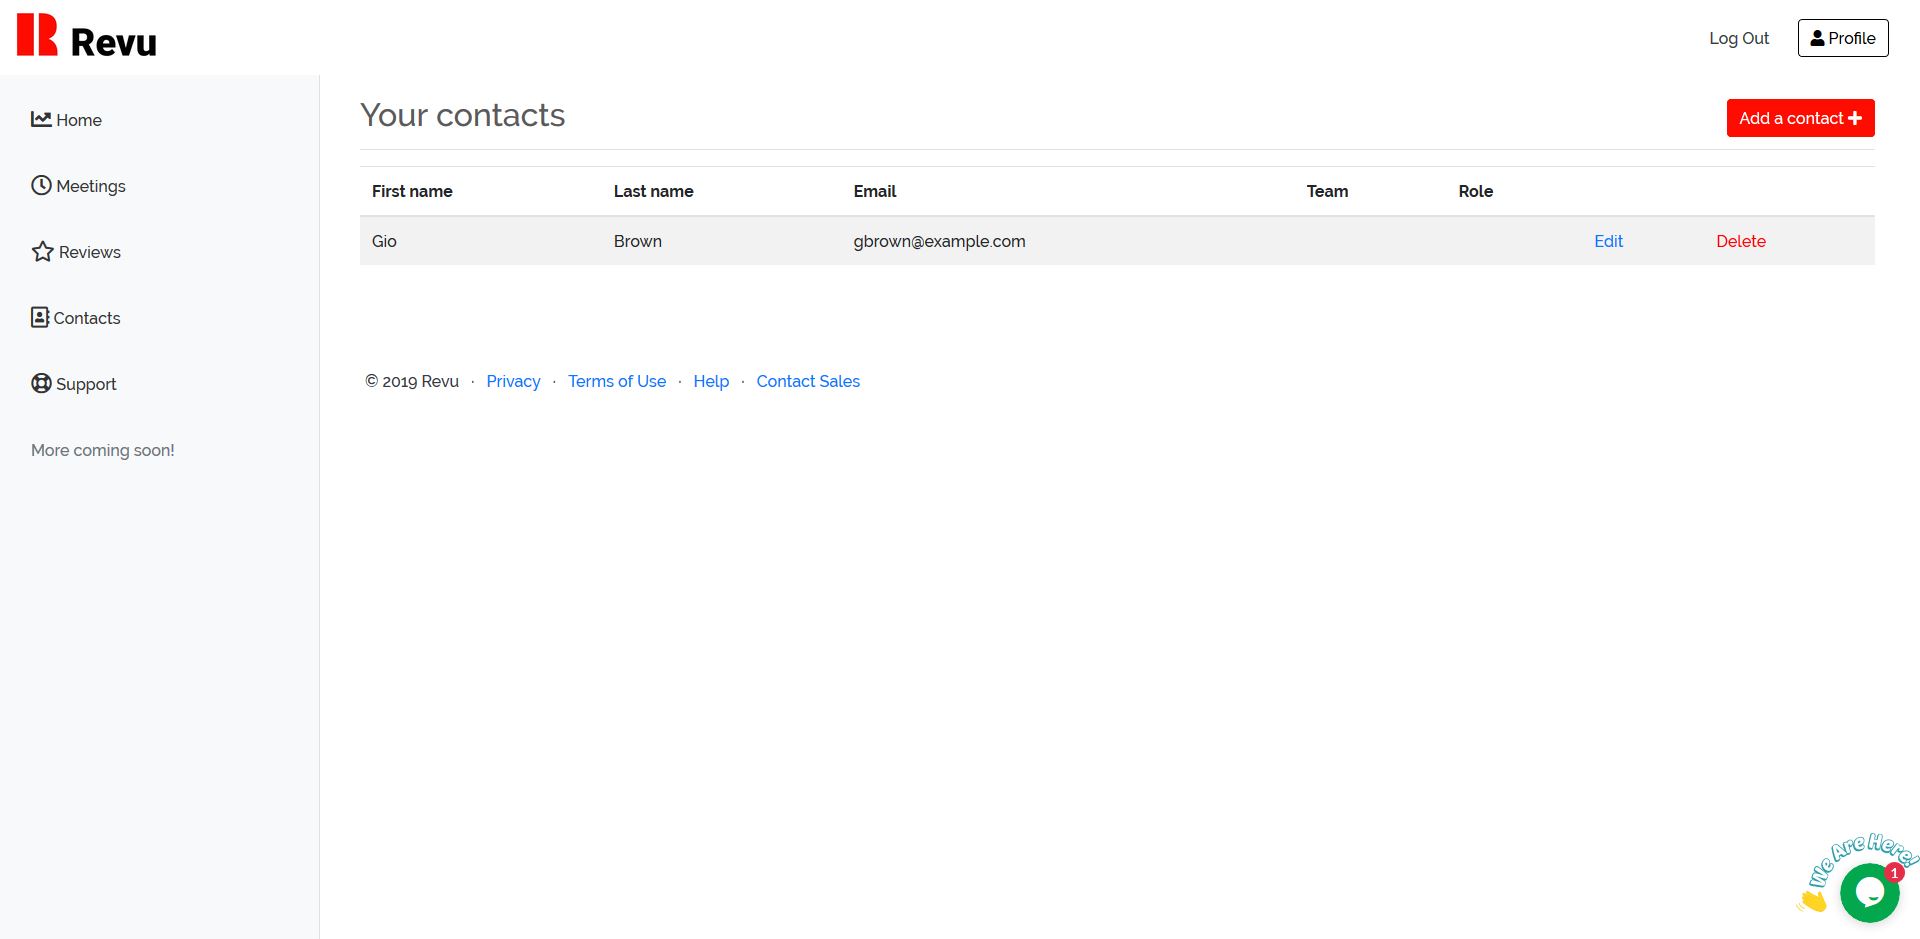Click the '© 2019 Revu' copyright text
The height and width of the screenshot is (939, 1920).
[412, 381]
